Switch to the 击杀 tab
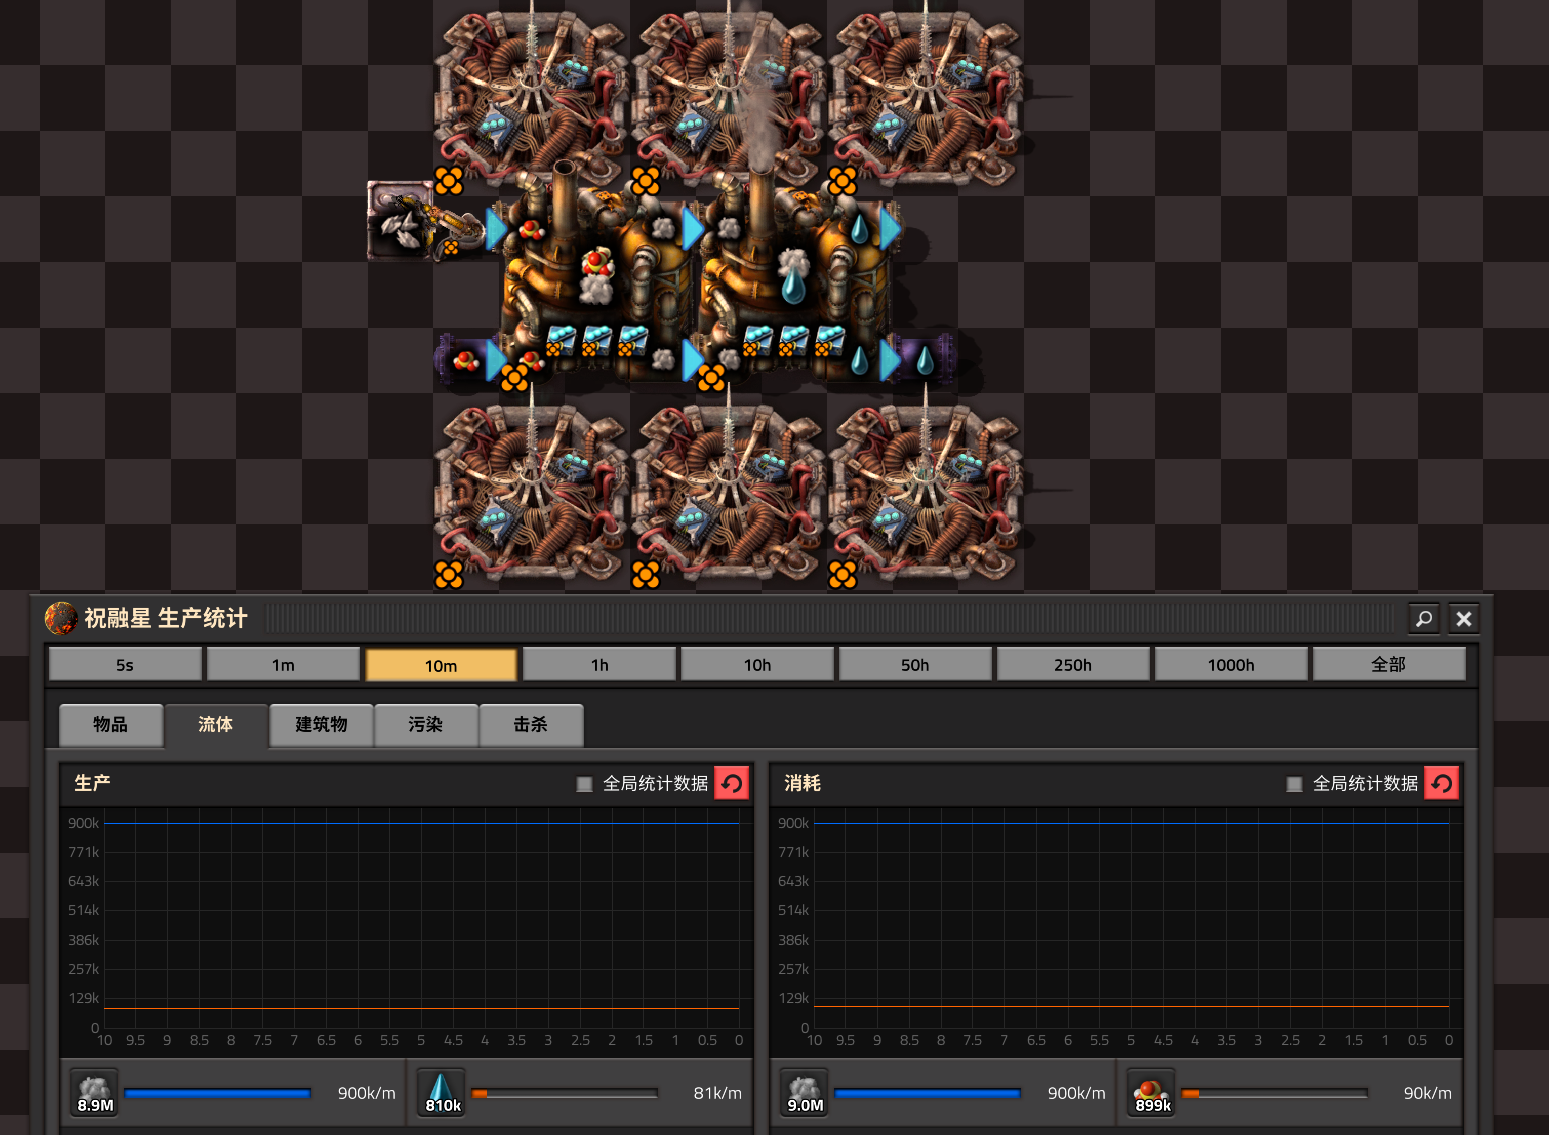This screenshot has height=1135, width=1549. click(x=531, y=725)
